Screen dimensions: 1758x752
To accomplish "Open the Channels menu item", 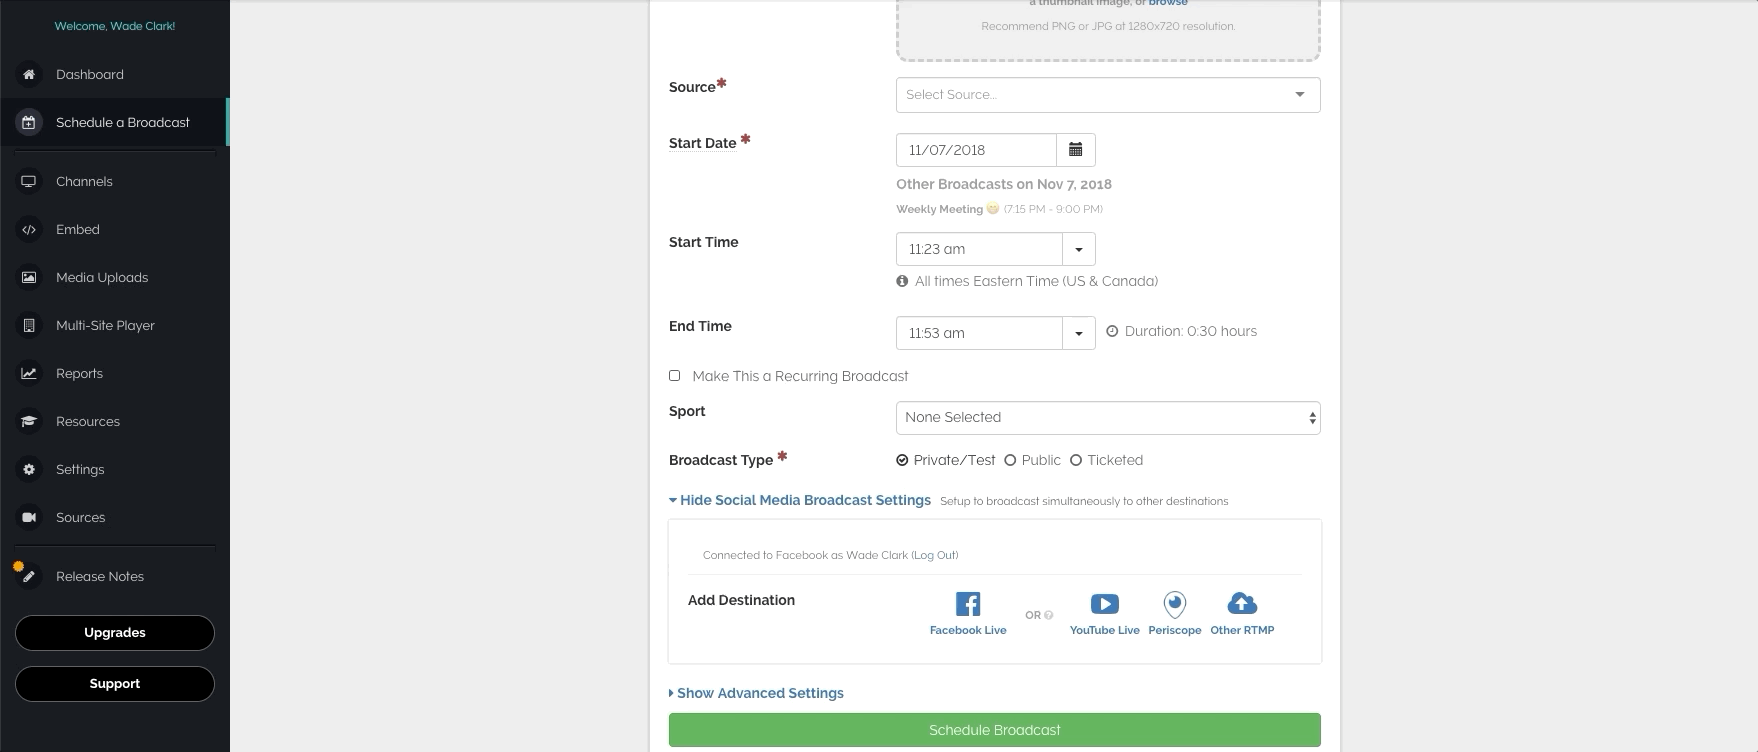I will tap(84, 182).
